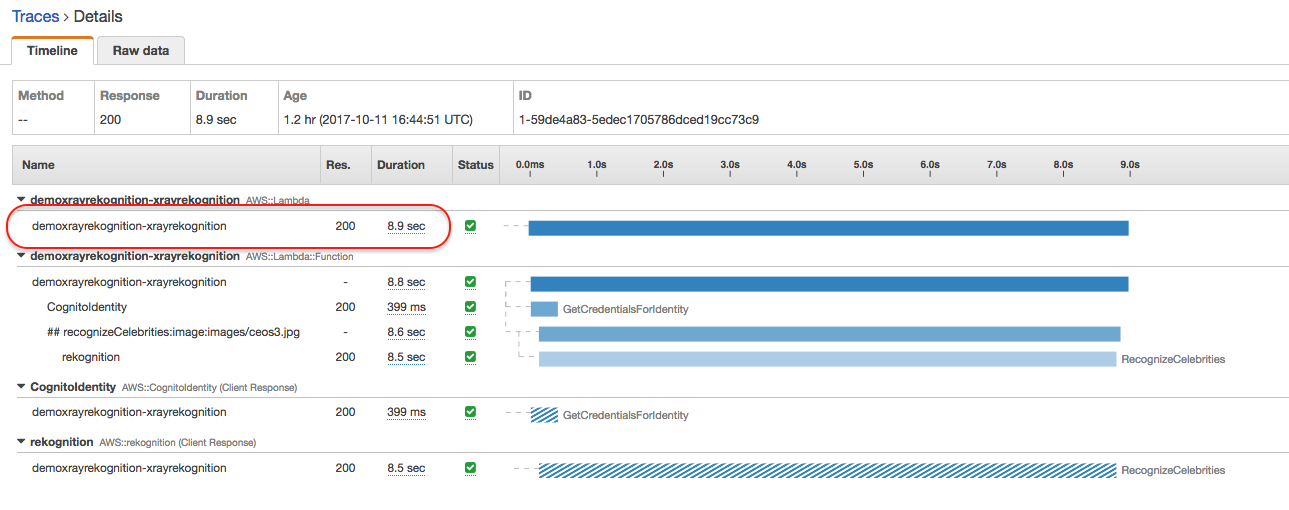Select the recognizeCelebrities 8.6 sec timeline bar
The width and height of the screenshot is (1289, 510).
point(830,334)
